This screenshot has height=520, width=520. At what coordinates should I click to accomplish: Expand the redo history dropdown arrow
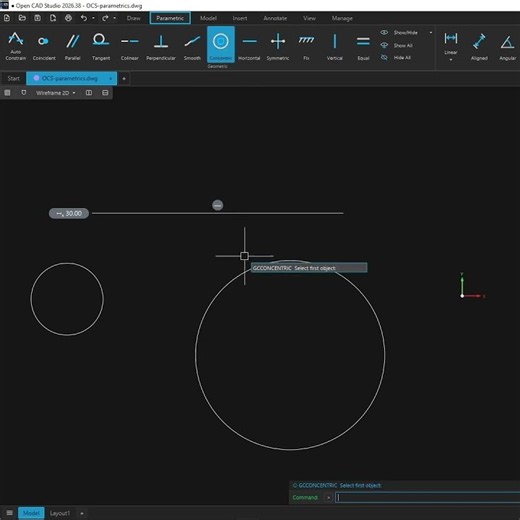pos(115,18)
